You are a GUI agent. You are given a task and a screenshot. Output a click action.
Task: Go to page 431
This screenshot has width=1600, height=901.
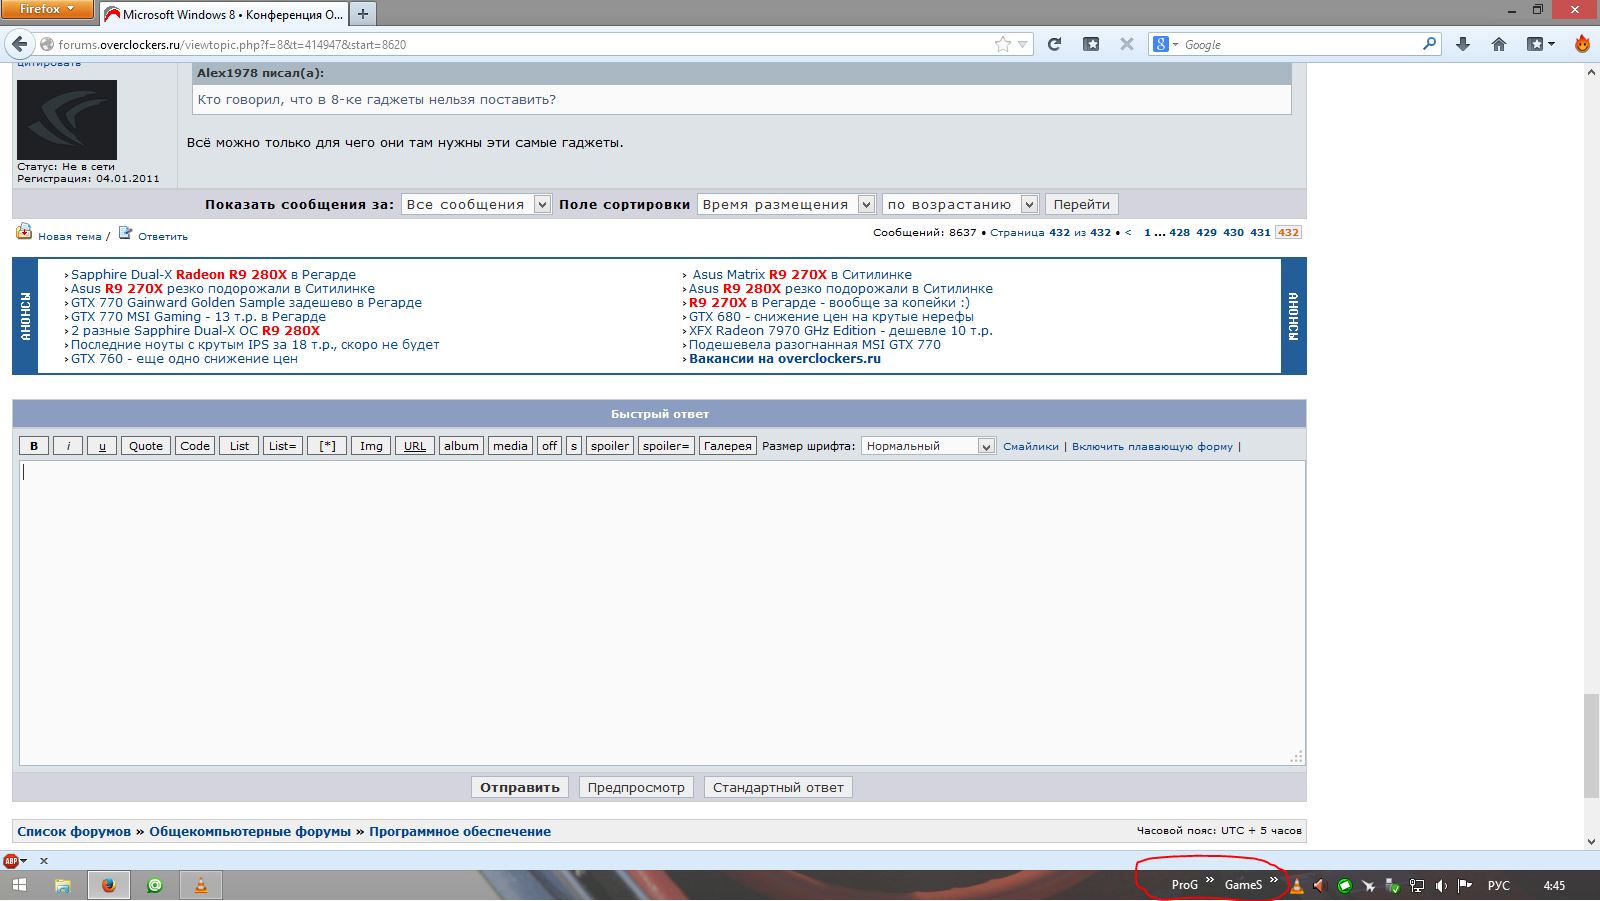click(x=1260, y=232)
